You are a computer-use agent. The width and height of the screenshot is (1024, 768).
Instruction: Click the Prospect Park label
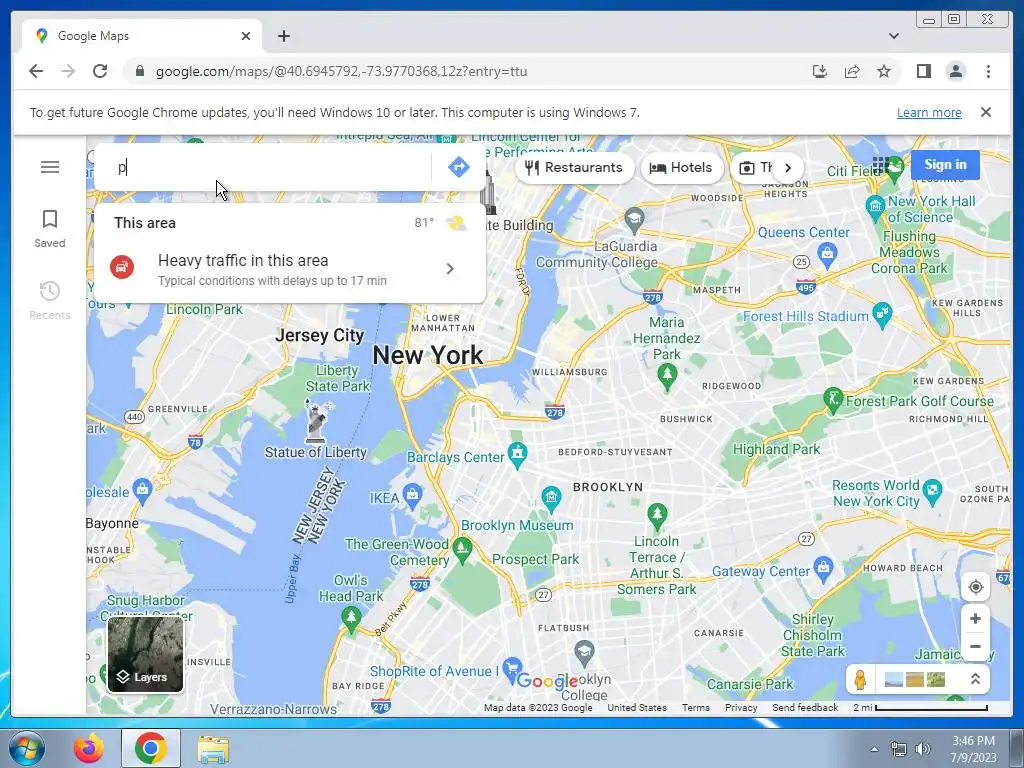point(536,560)
